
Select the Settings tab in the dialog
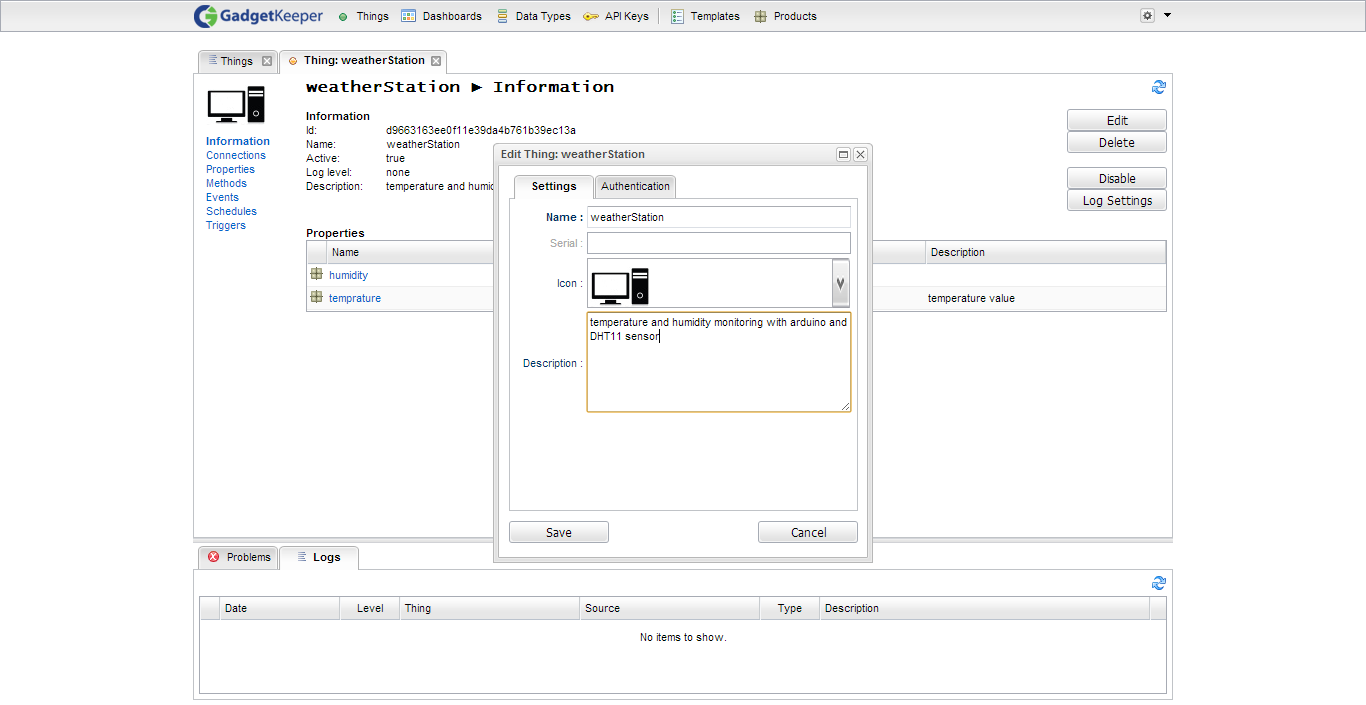[554, 186]
